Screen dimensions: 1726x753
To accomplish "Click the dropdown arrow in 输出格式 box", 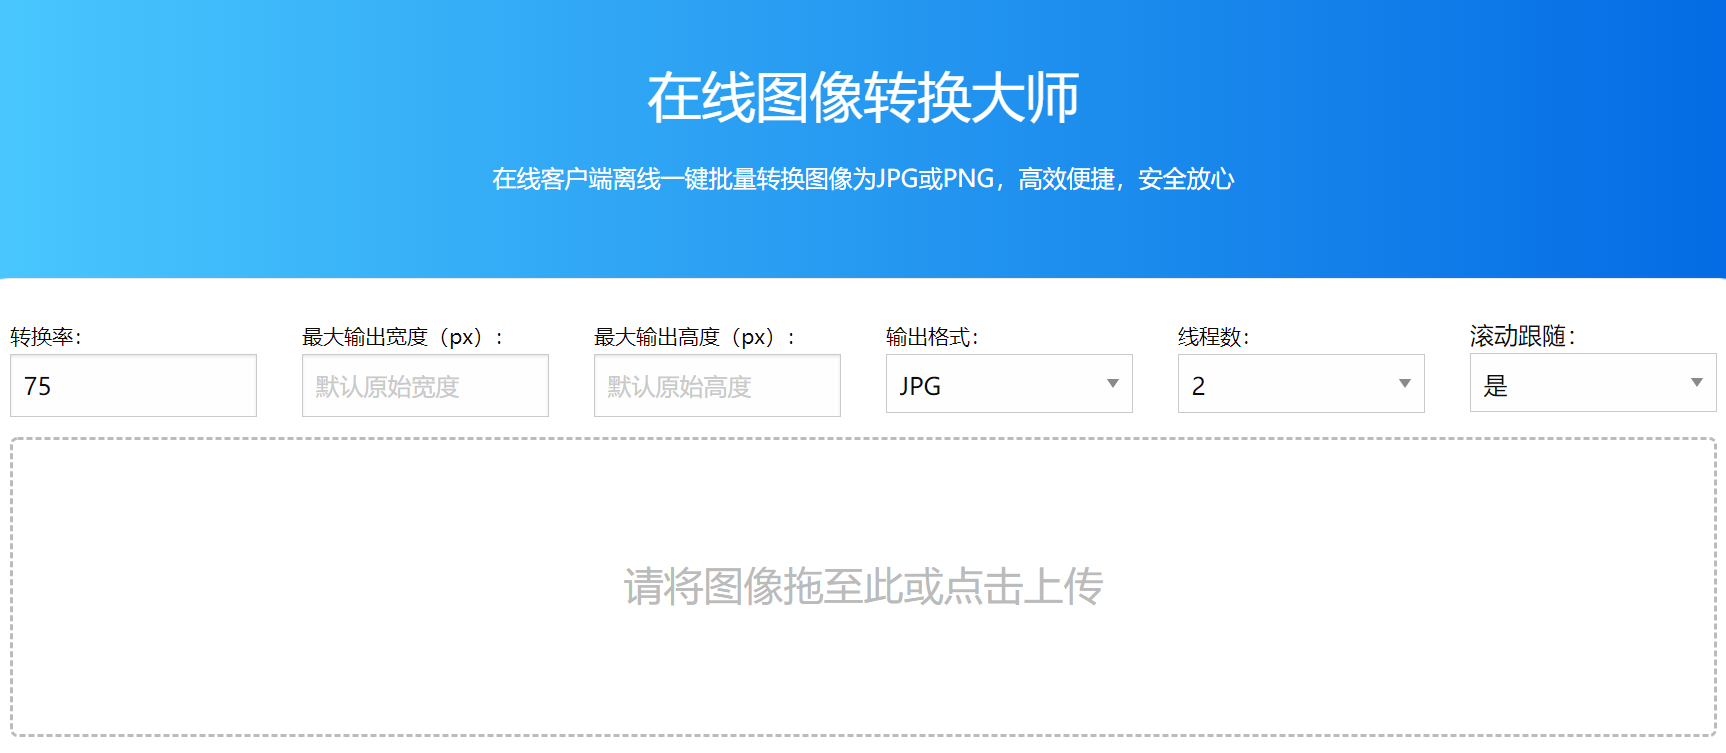I will (1112, 384).
